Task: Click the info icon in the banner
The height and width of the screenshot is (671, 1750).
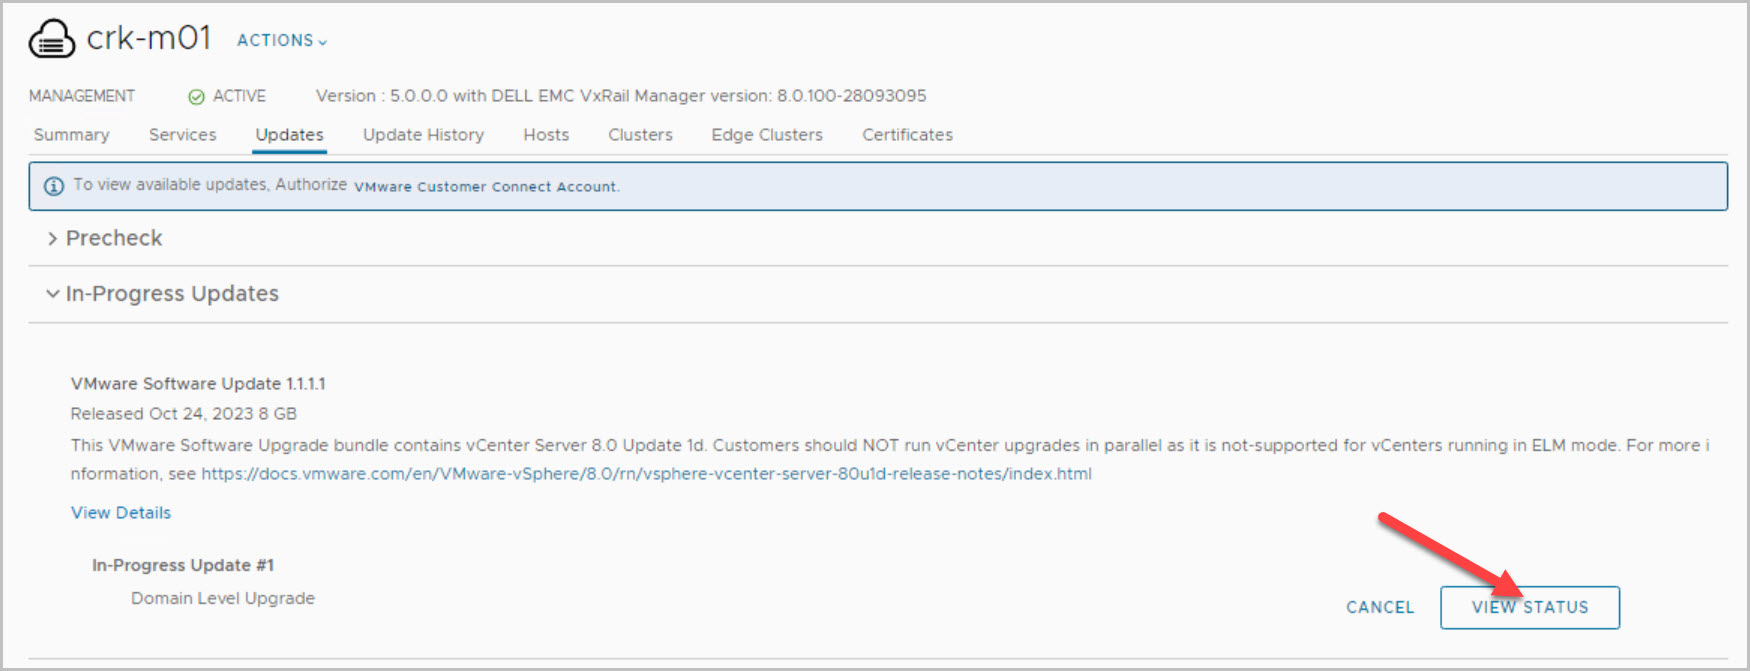Action: (54, 186)
